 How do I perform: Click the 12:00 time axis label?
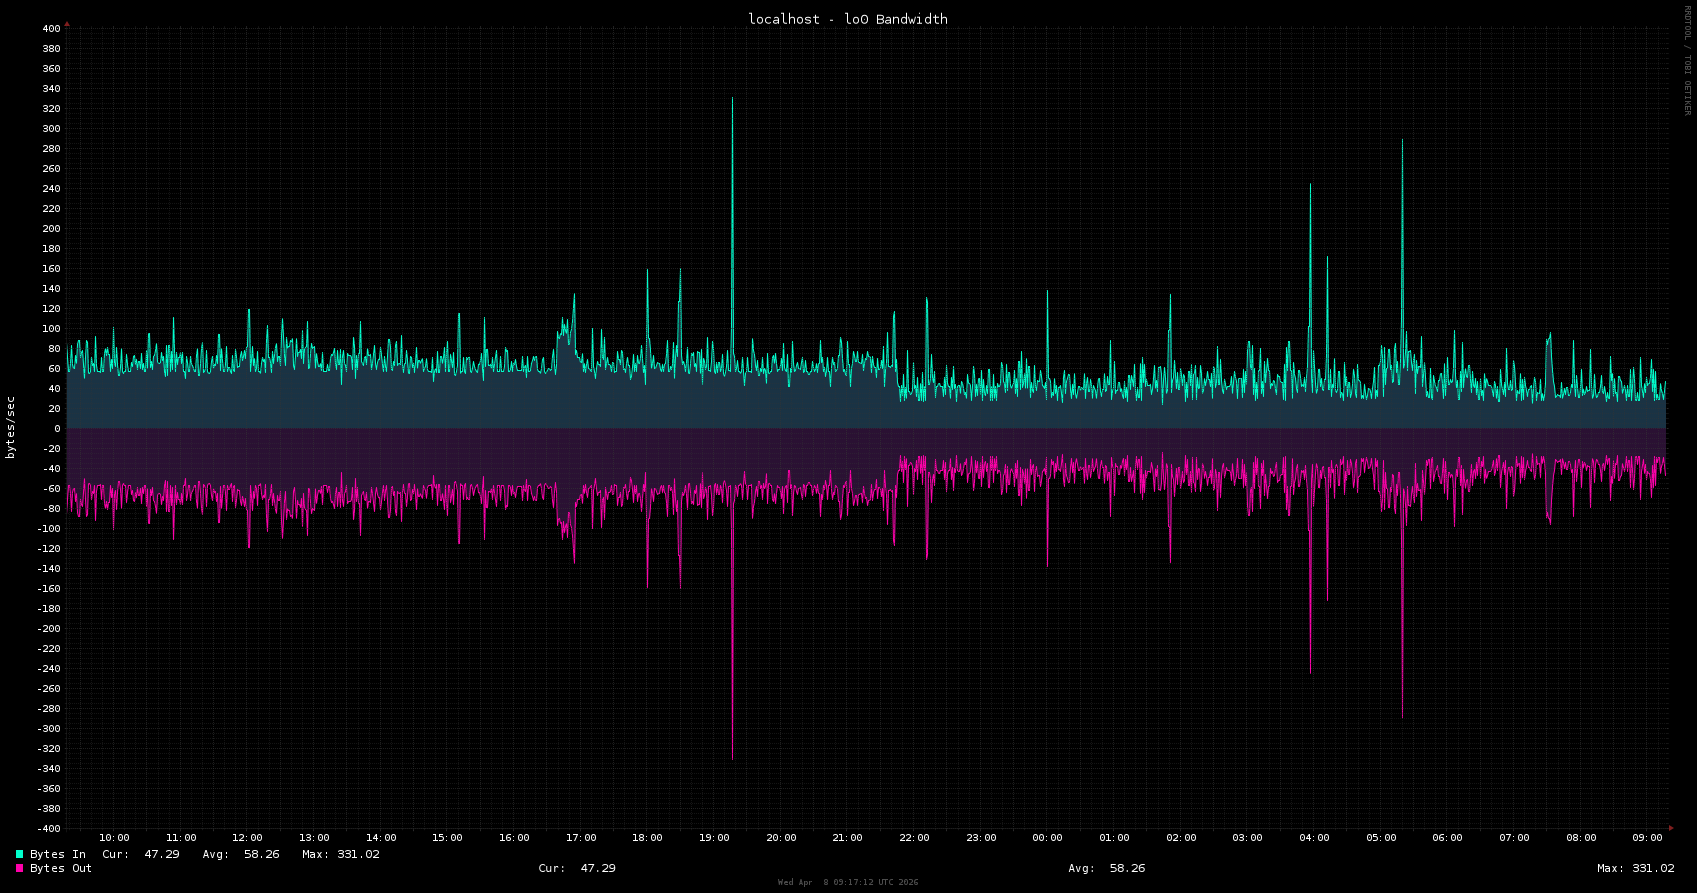[x=247, y=838]
